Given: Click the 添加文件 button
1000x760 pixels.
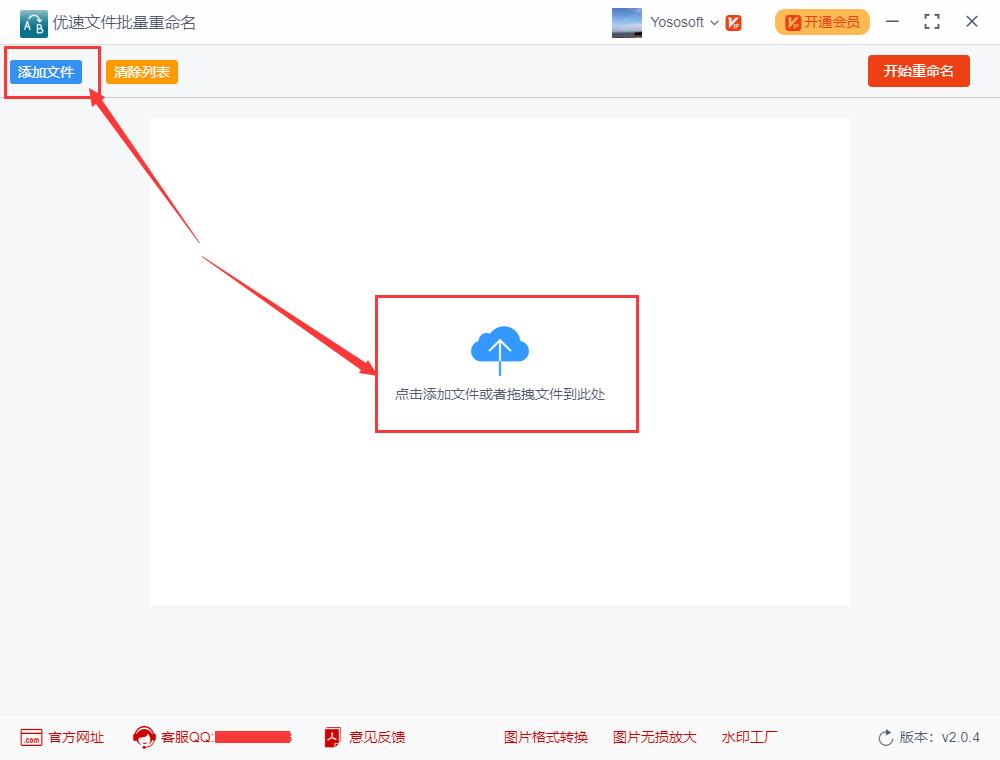Looking at the screenshot, I should coord(46,72).
